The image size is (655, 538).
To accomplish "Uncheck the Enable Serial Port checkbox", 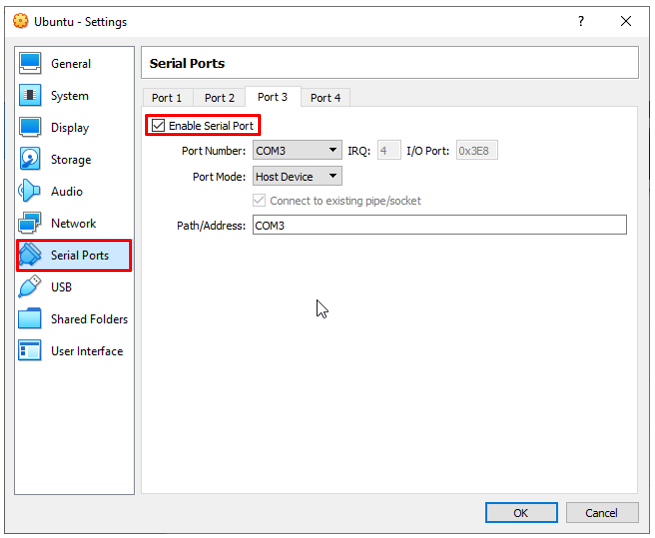I will (x=158, y=125).
